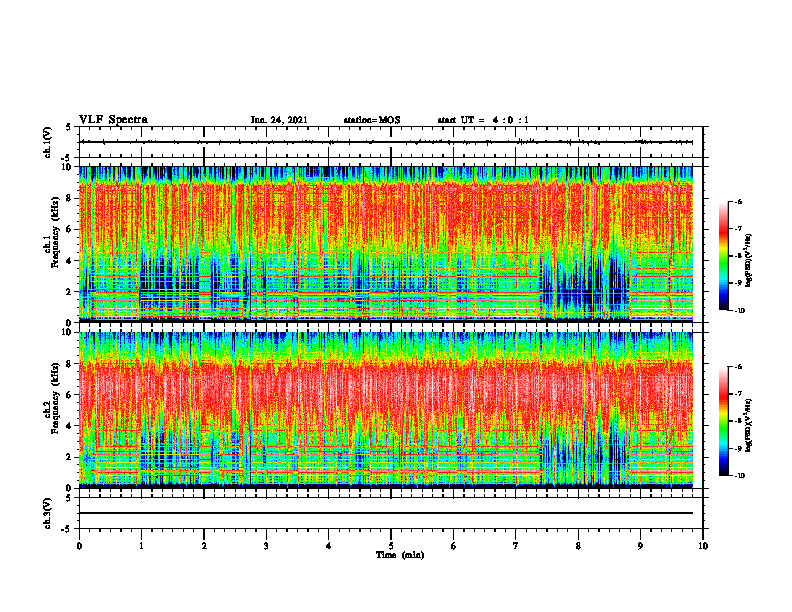This screenshot has width=792, height=612.
Task: Click the lower ch.2 color scale bar
Action: [723, 421]
